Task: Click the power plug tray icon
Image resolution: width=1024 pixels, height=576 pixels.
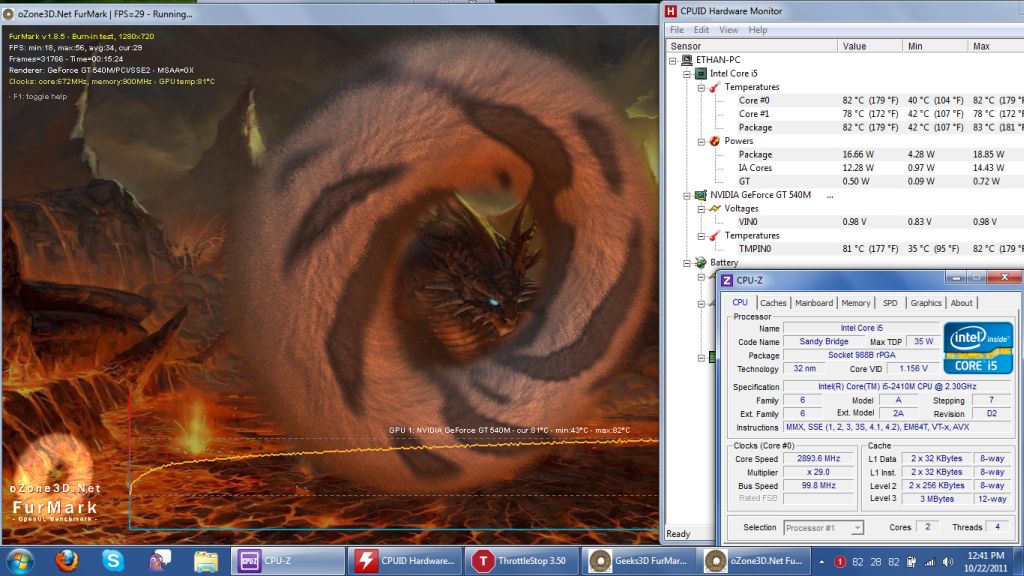Action: click(912, 562)
